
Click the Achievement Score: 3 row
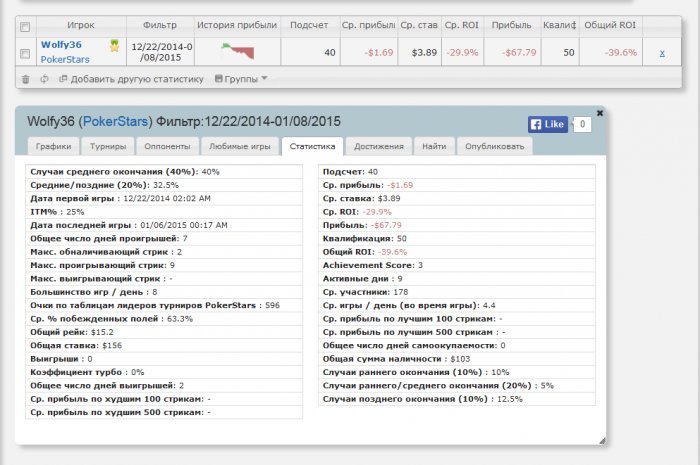point(457,266)
